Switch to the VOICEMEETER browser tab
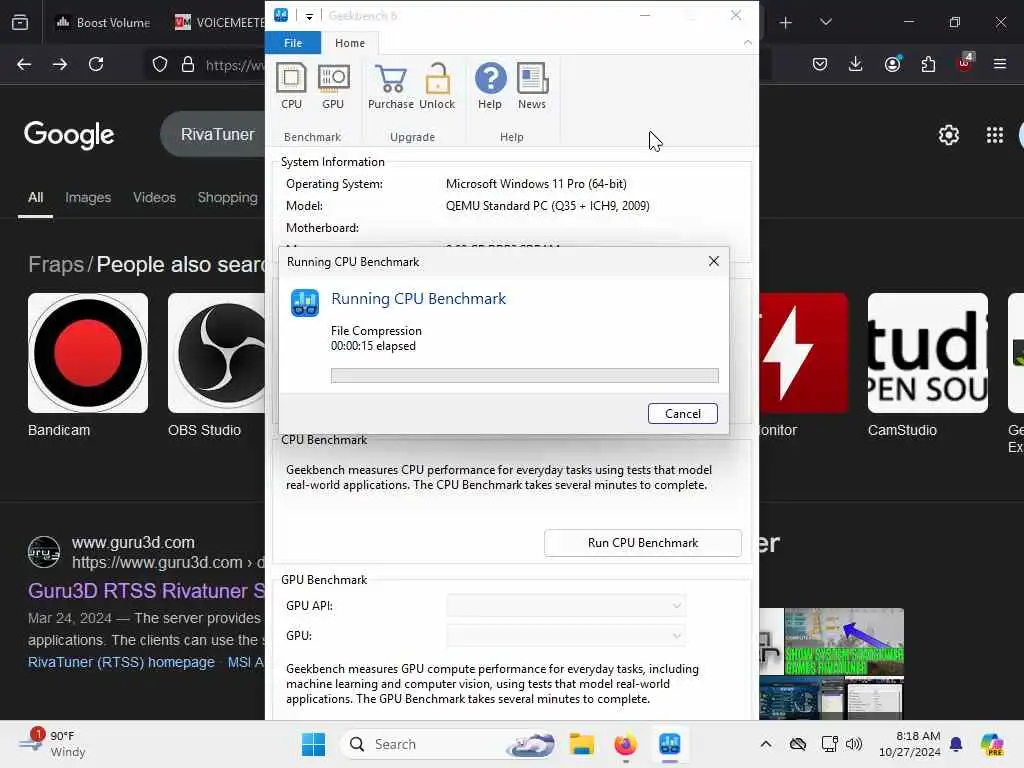The width and height of the screenshot is (1024, 768). 219,22
